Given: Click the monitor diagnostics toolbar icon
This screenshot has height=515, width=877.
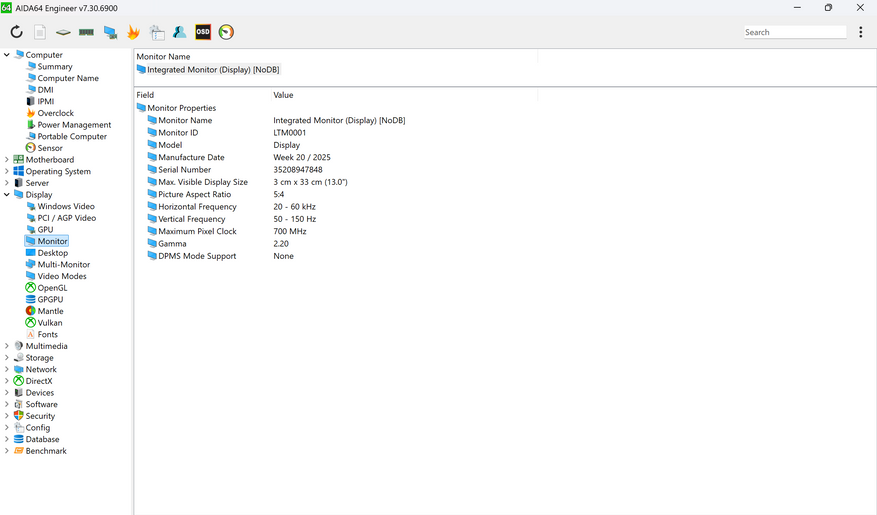Looking at the screenshot, I should tap(110, 32).
